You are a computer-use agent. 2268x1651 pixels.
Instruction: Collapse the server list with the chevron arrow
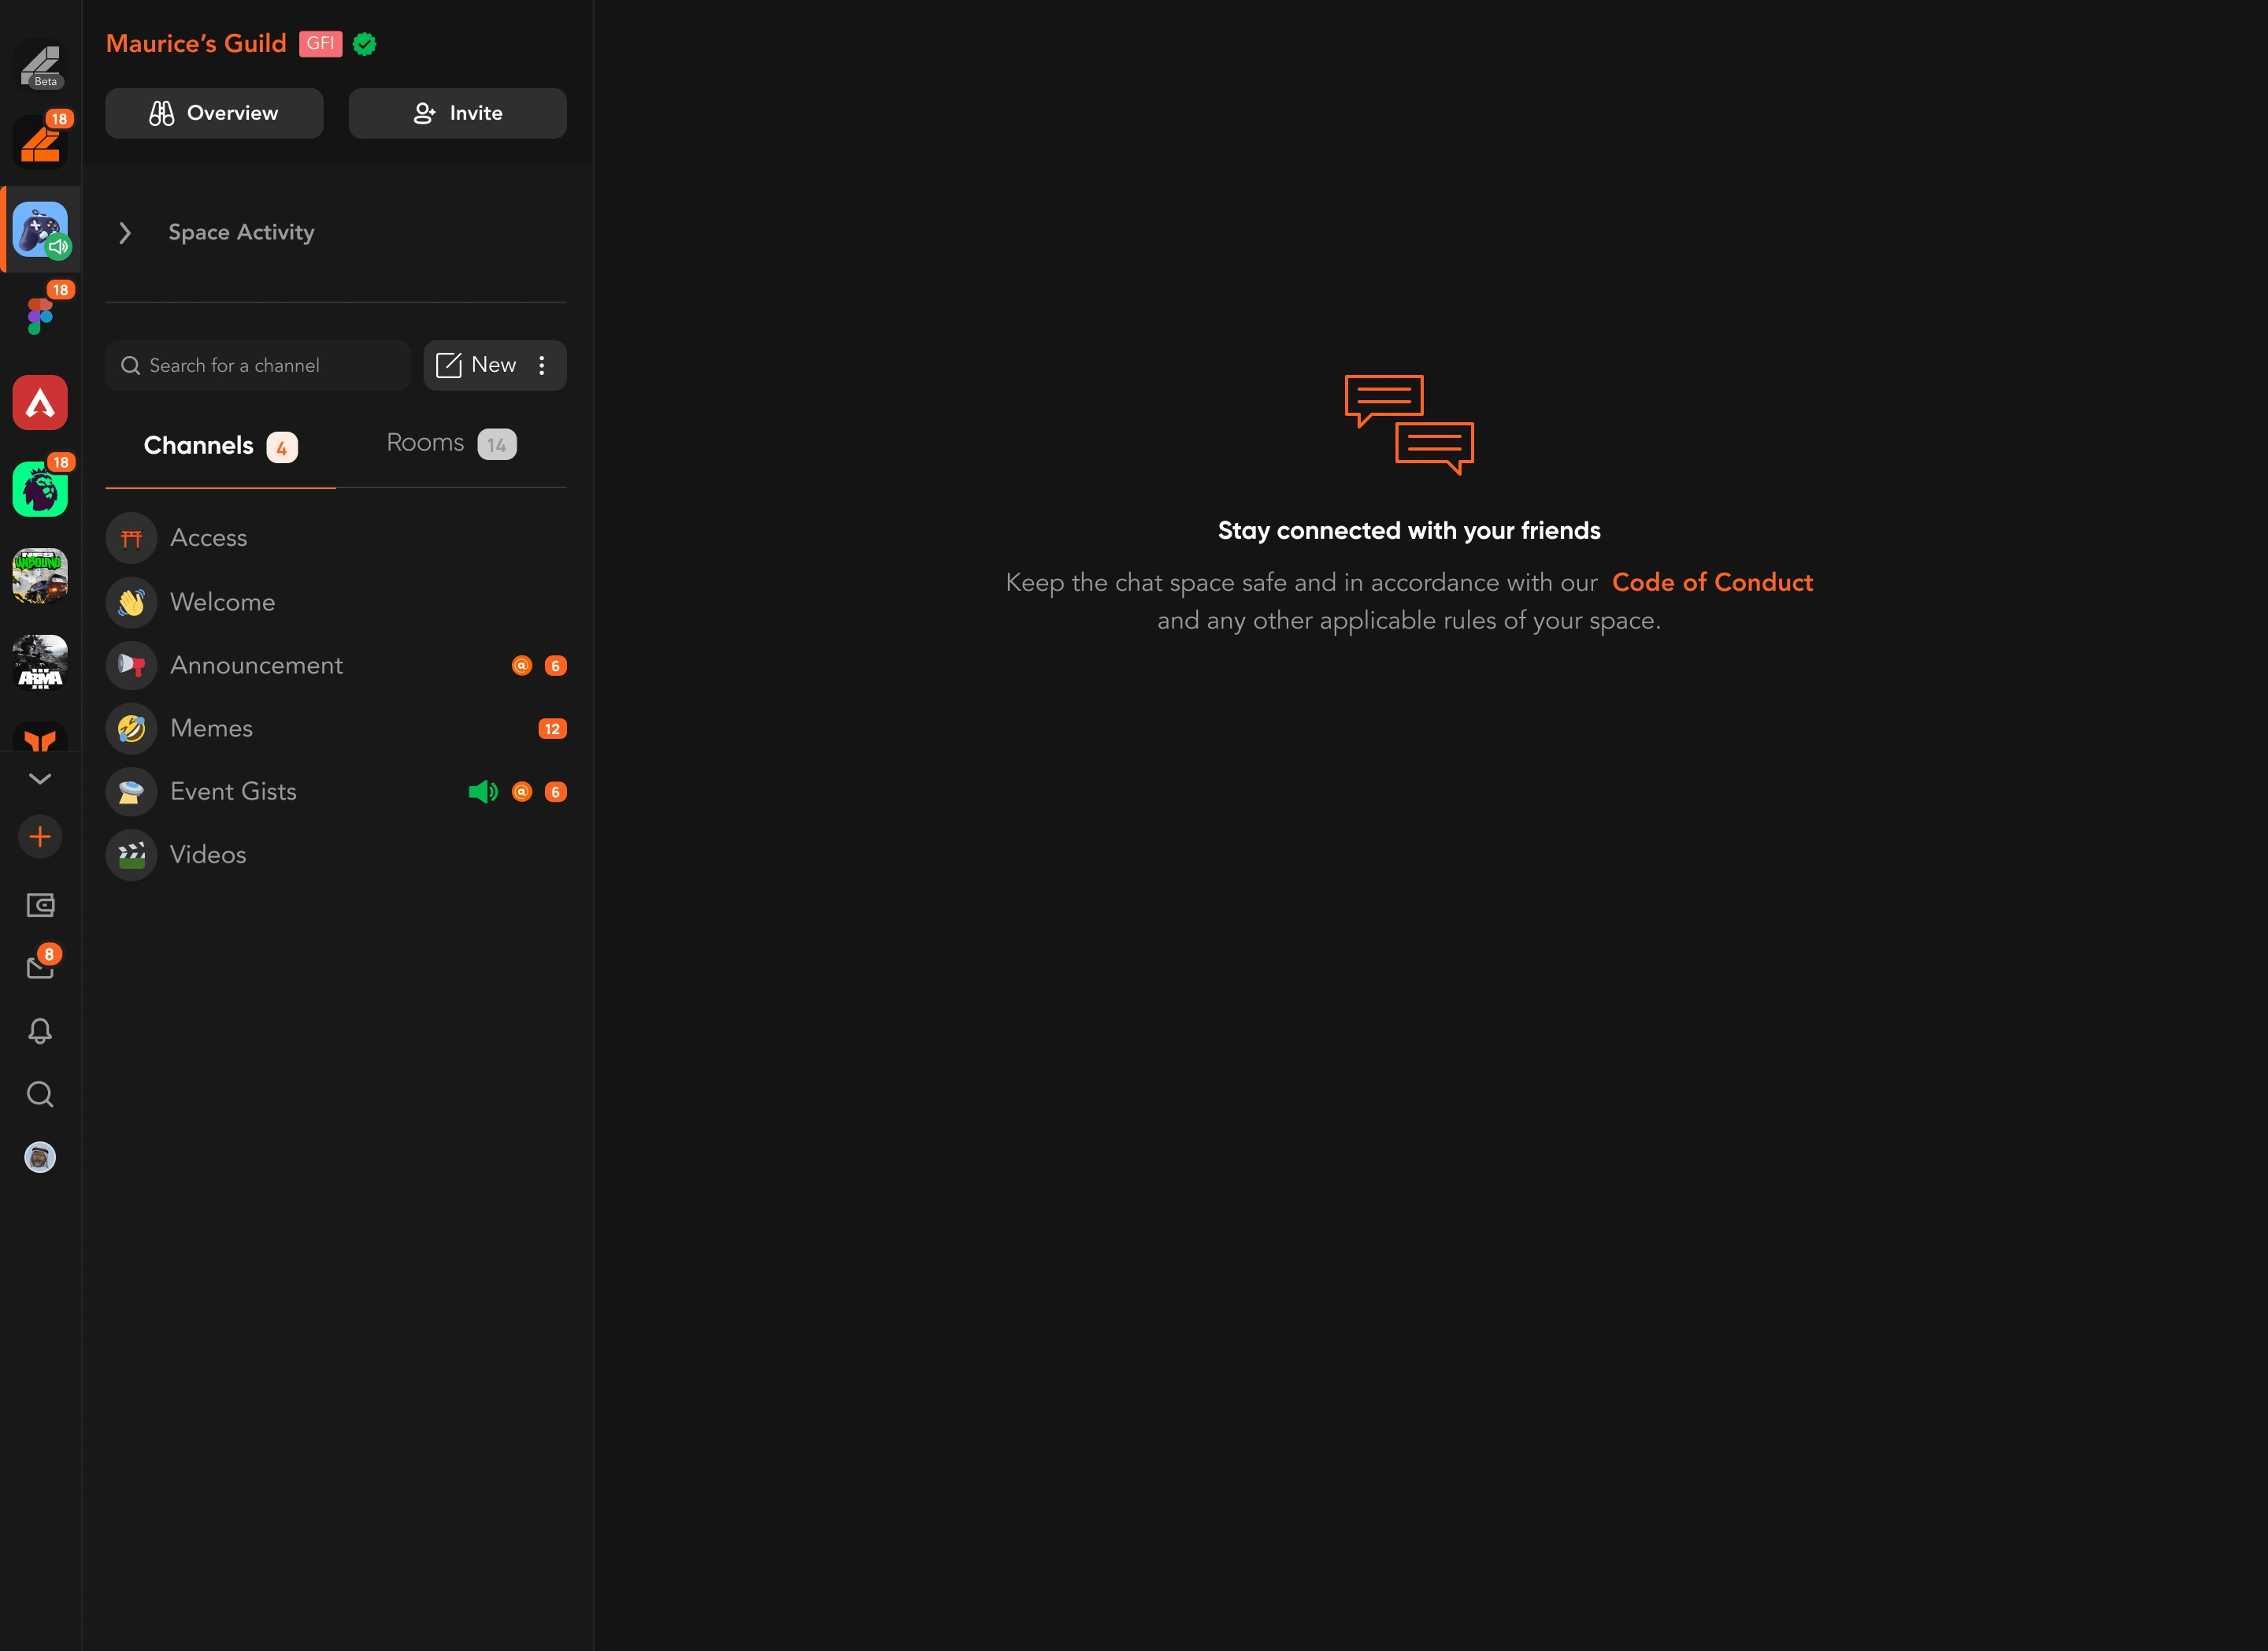click(x=40, y=778)
